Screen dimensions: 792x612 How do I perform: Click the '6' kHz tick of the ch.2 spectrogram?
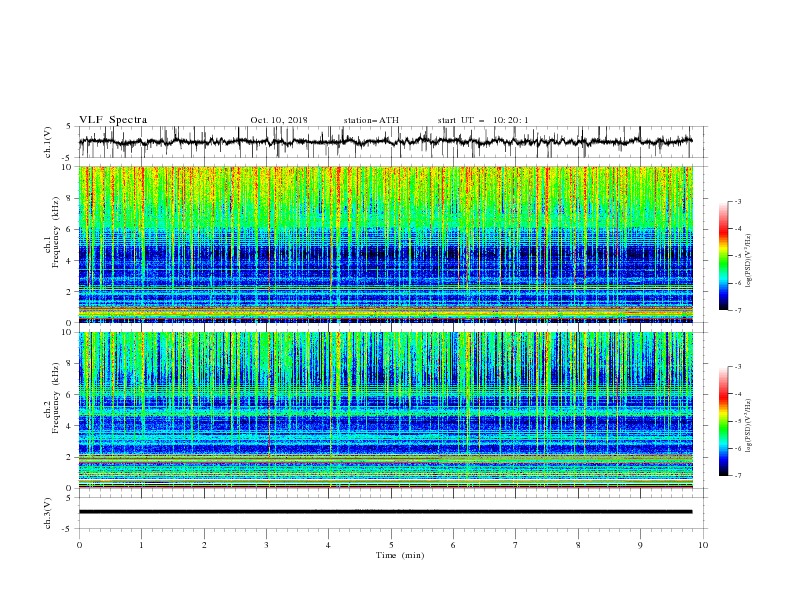[x=70, y=394]
